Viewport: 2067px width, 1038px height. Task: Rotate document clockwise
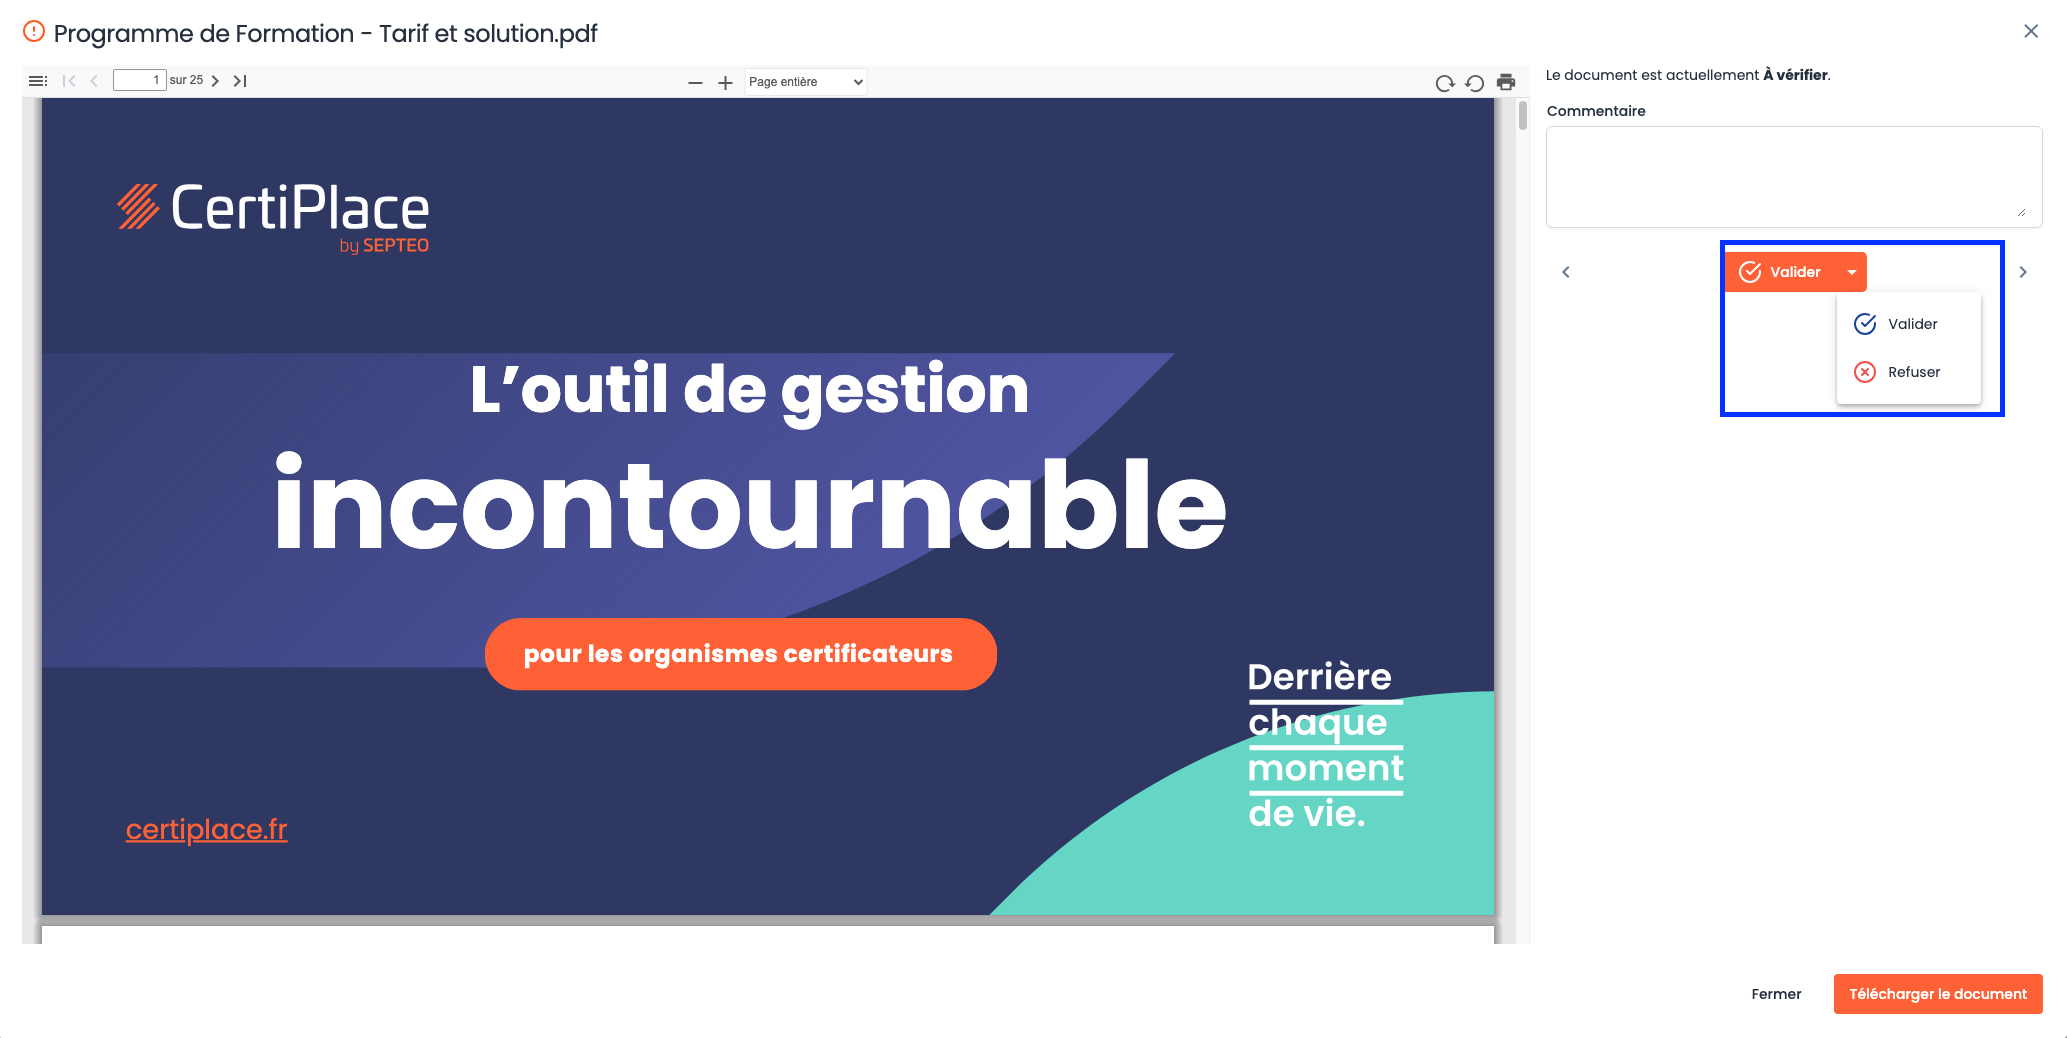pyautogui.click(x=1445, y=83)
